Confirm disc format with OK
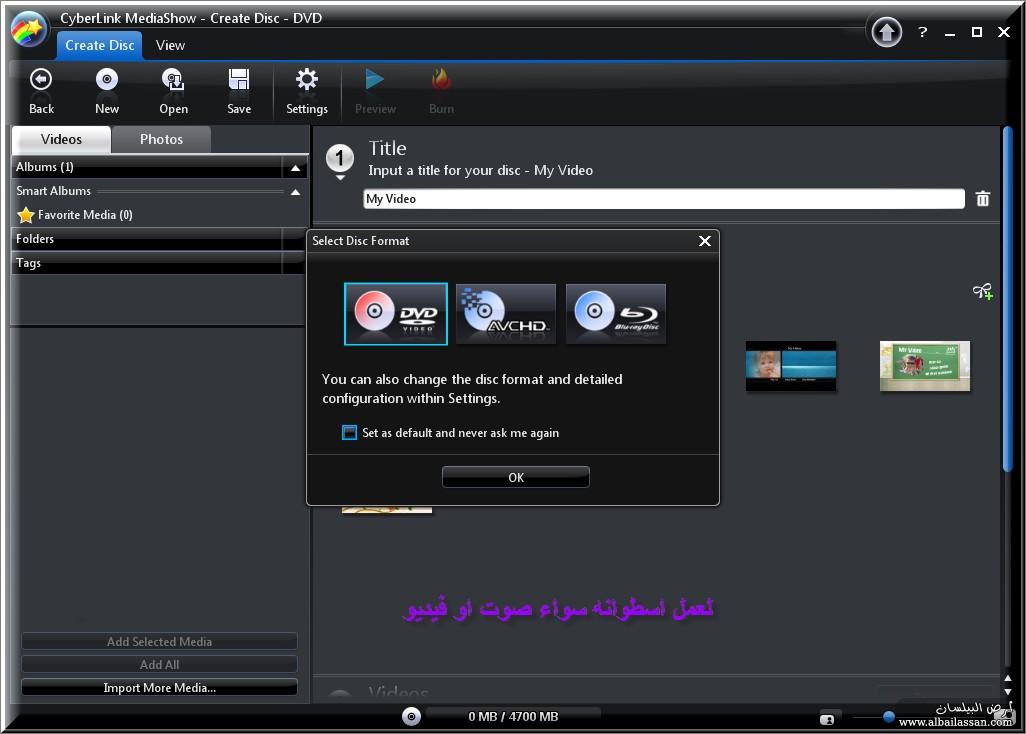This screenshot has width=1026, height=734. [x=516, y=478]
